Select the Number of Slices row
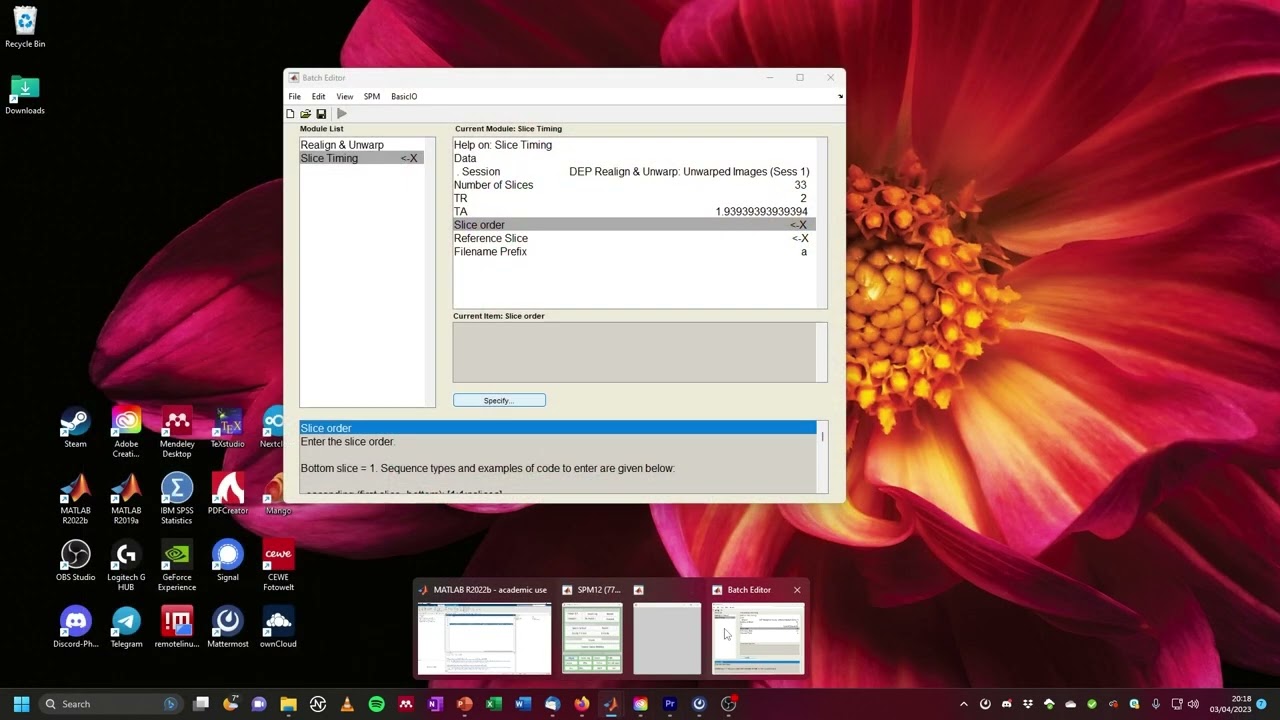The width and height of the screenshot is (1280, 720). point(633,185)
